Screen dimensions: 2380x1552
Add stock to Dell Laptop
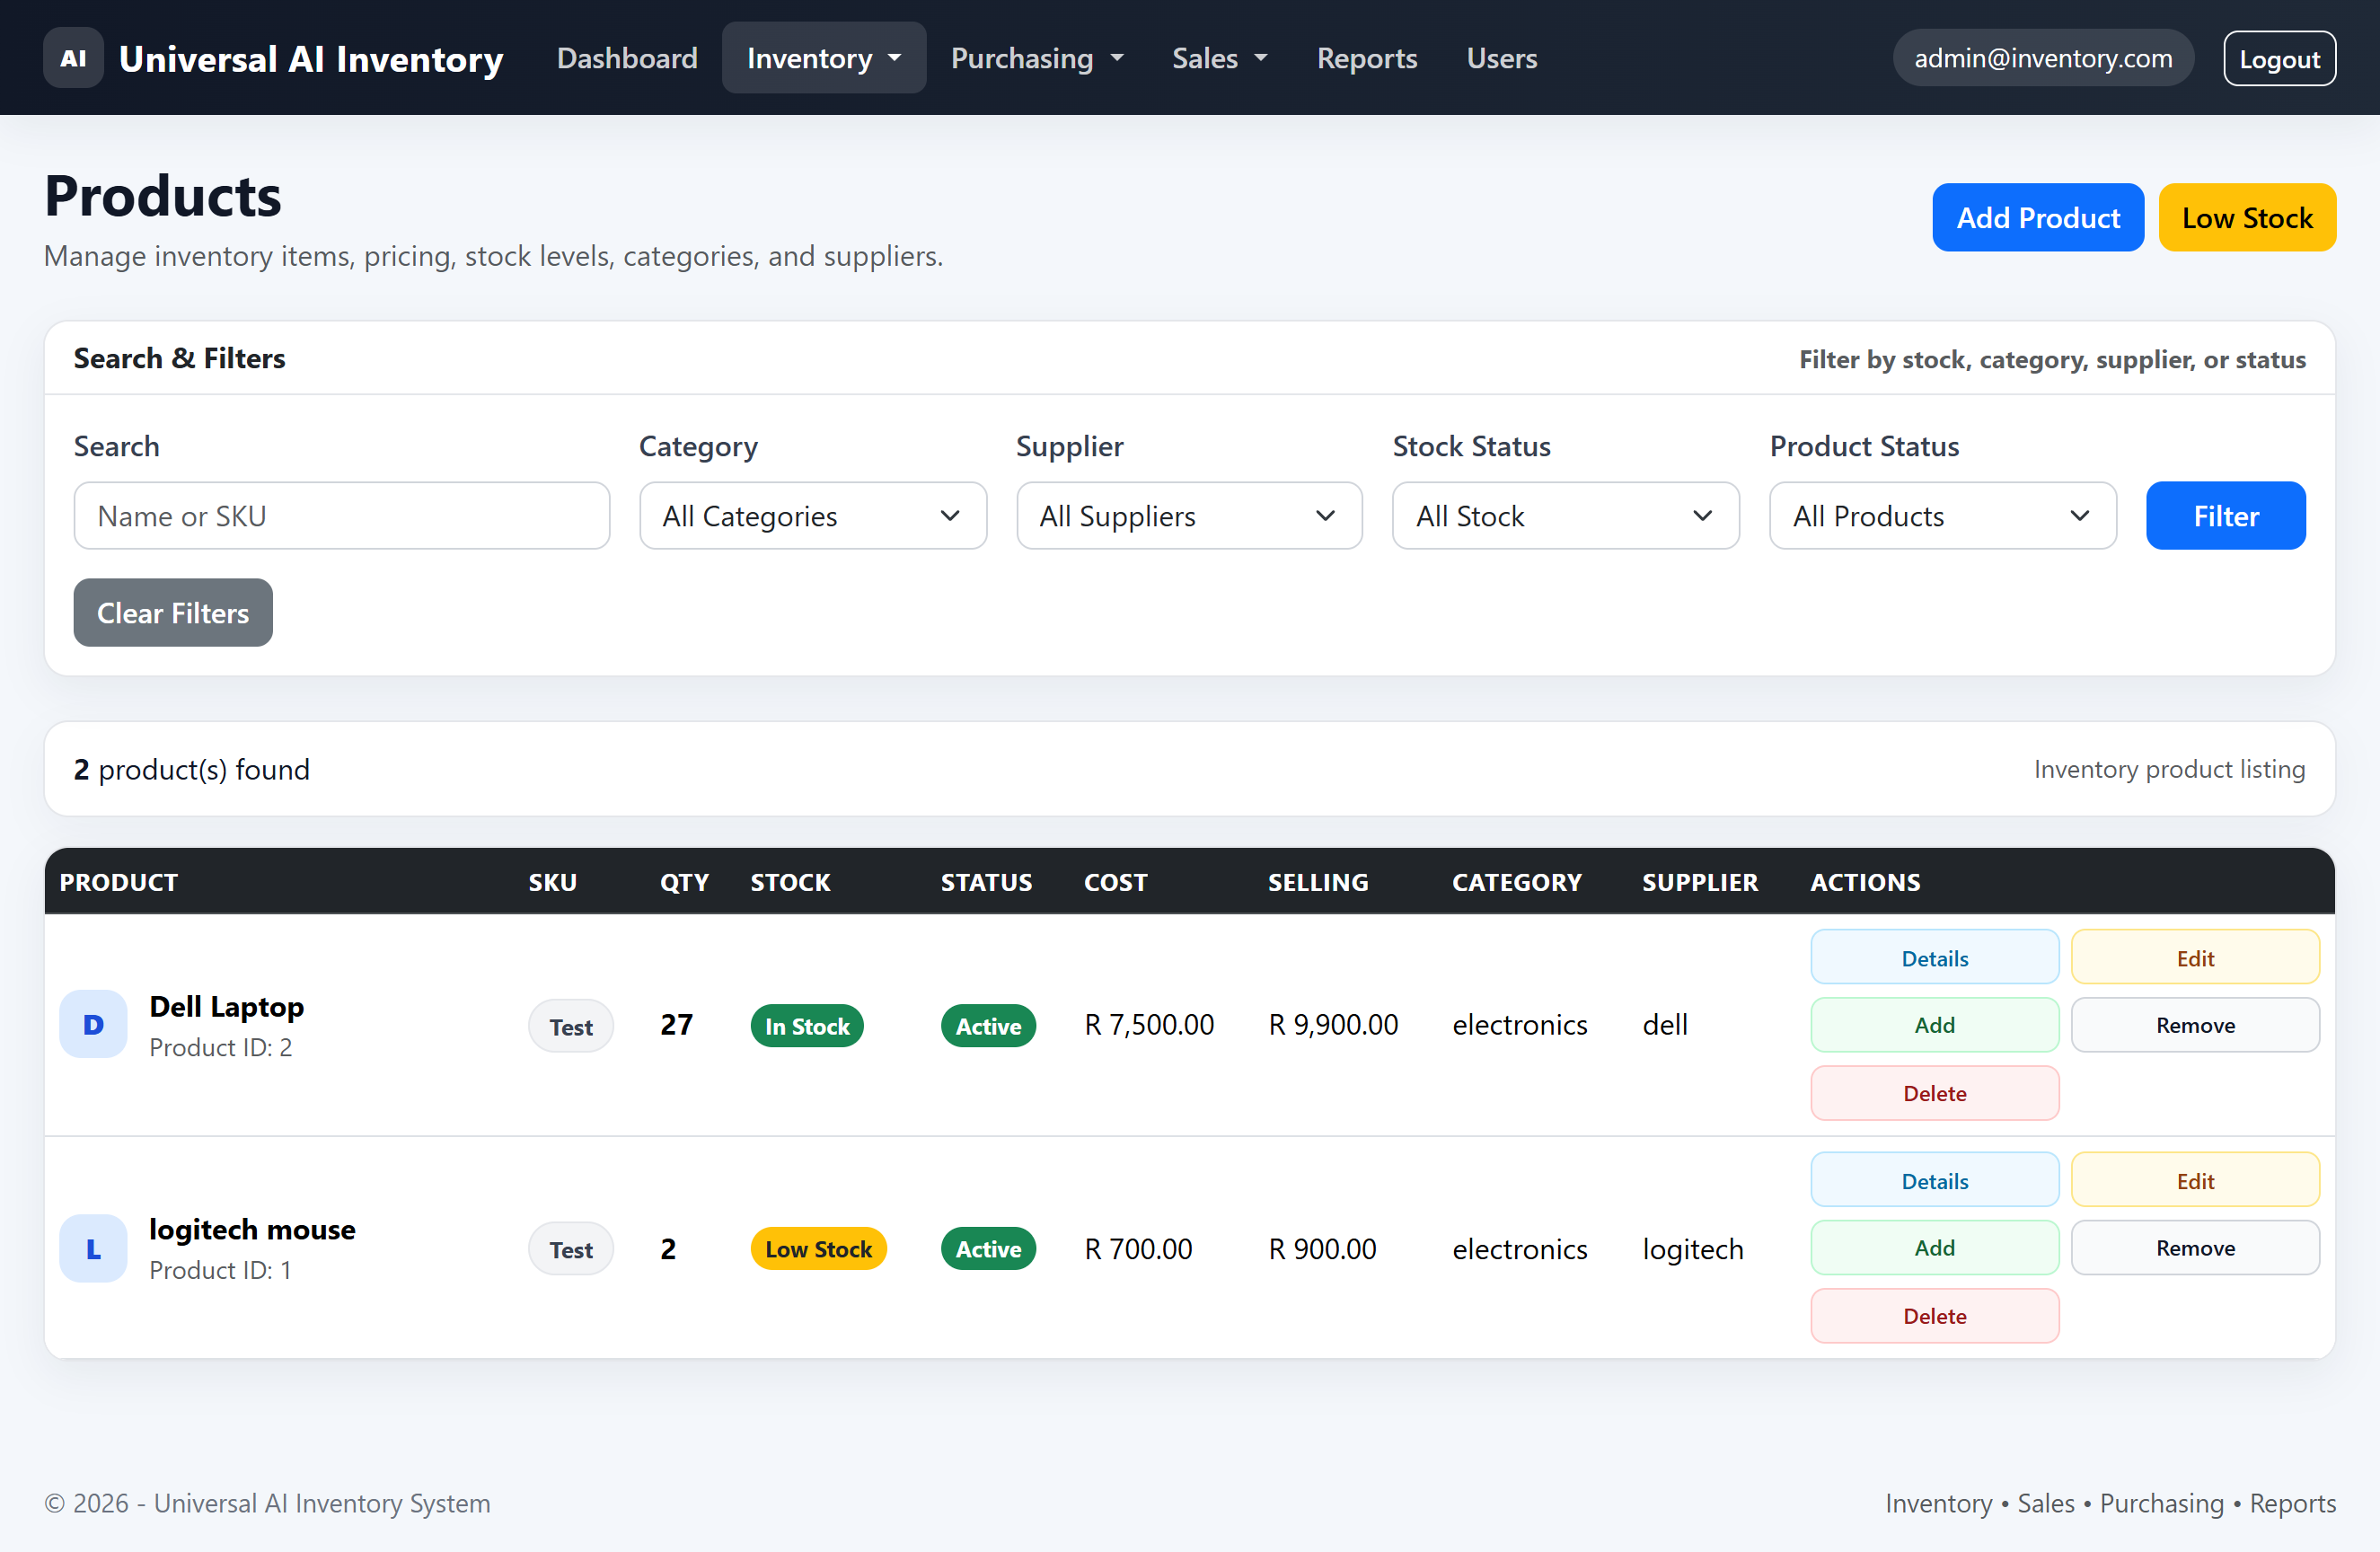[x=1934, y=1024]
